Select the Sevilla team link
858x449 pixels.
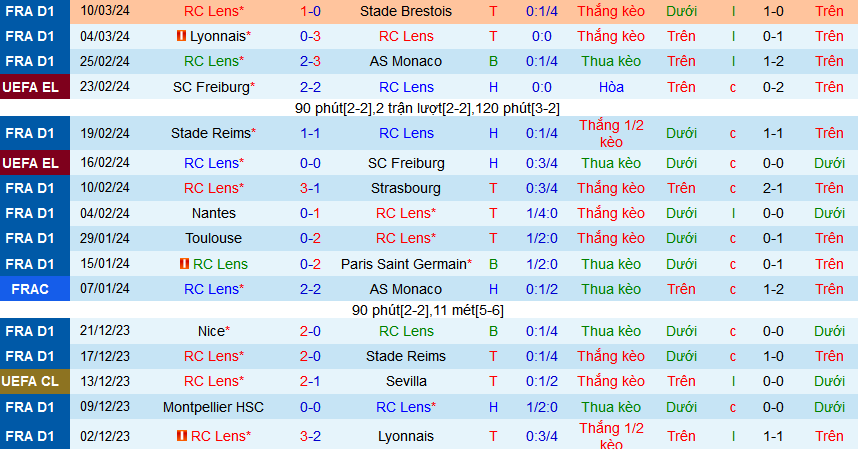[406, 381]
